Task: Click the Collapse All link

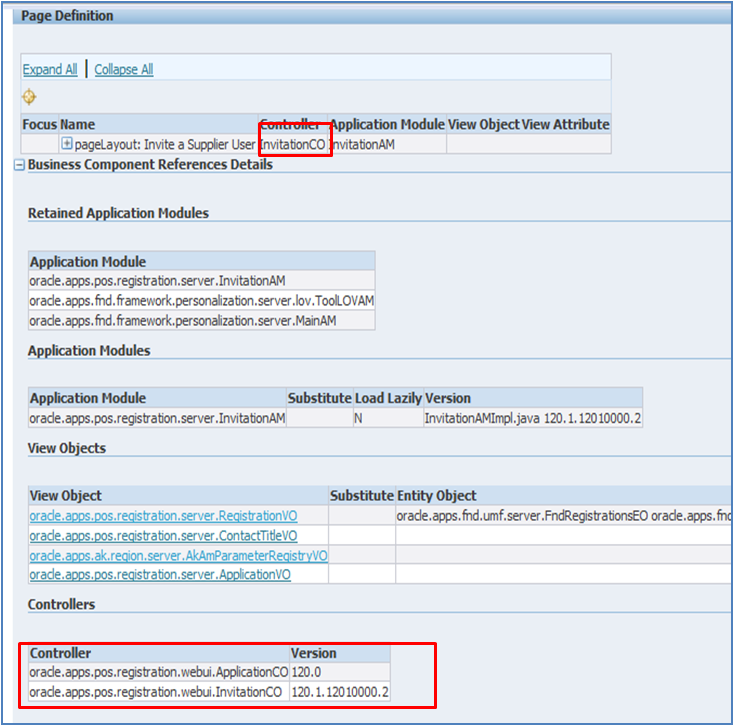Action: pyautogui.click(x=124, y=69)
